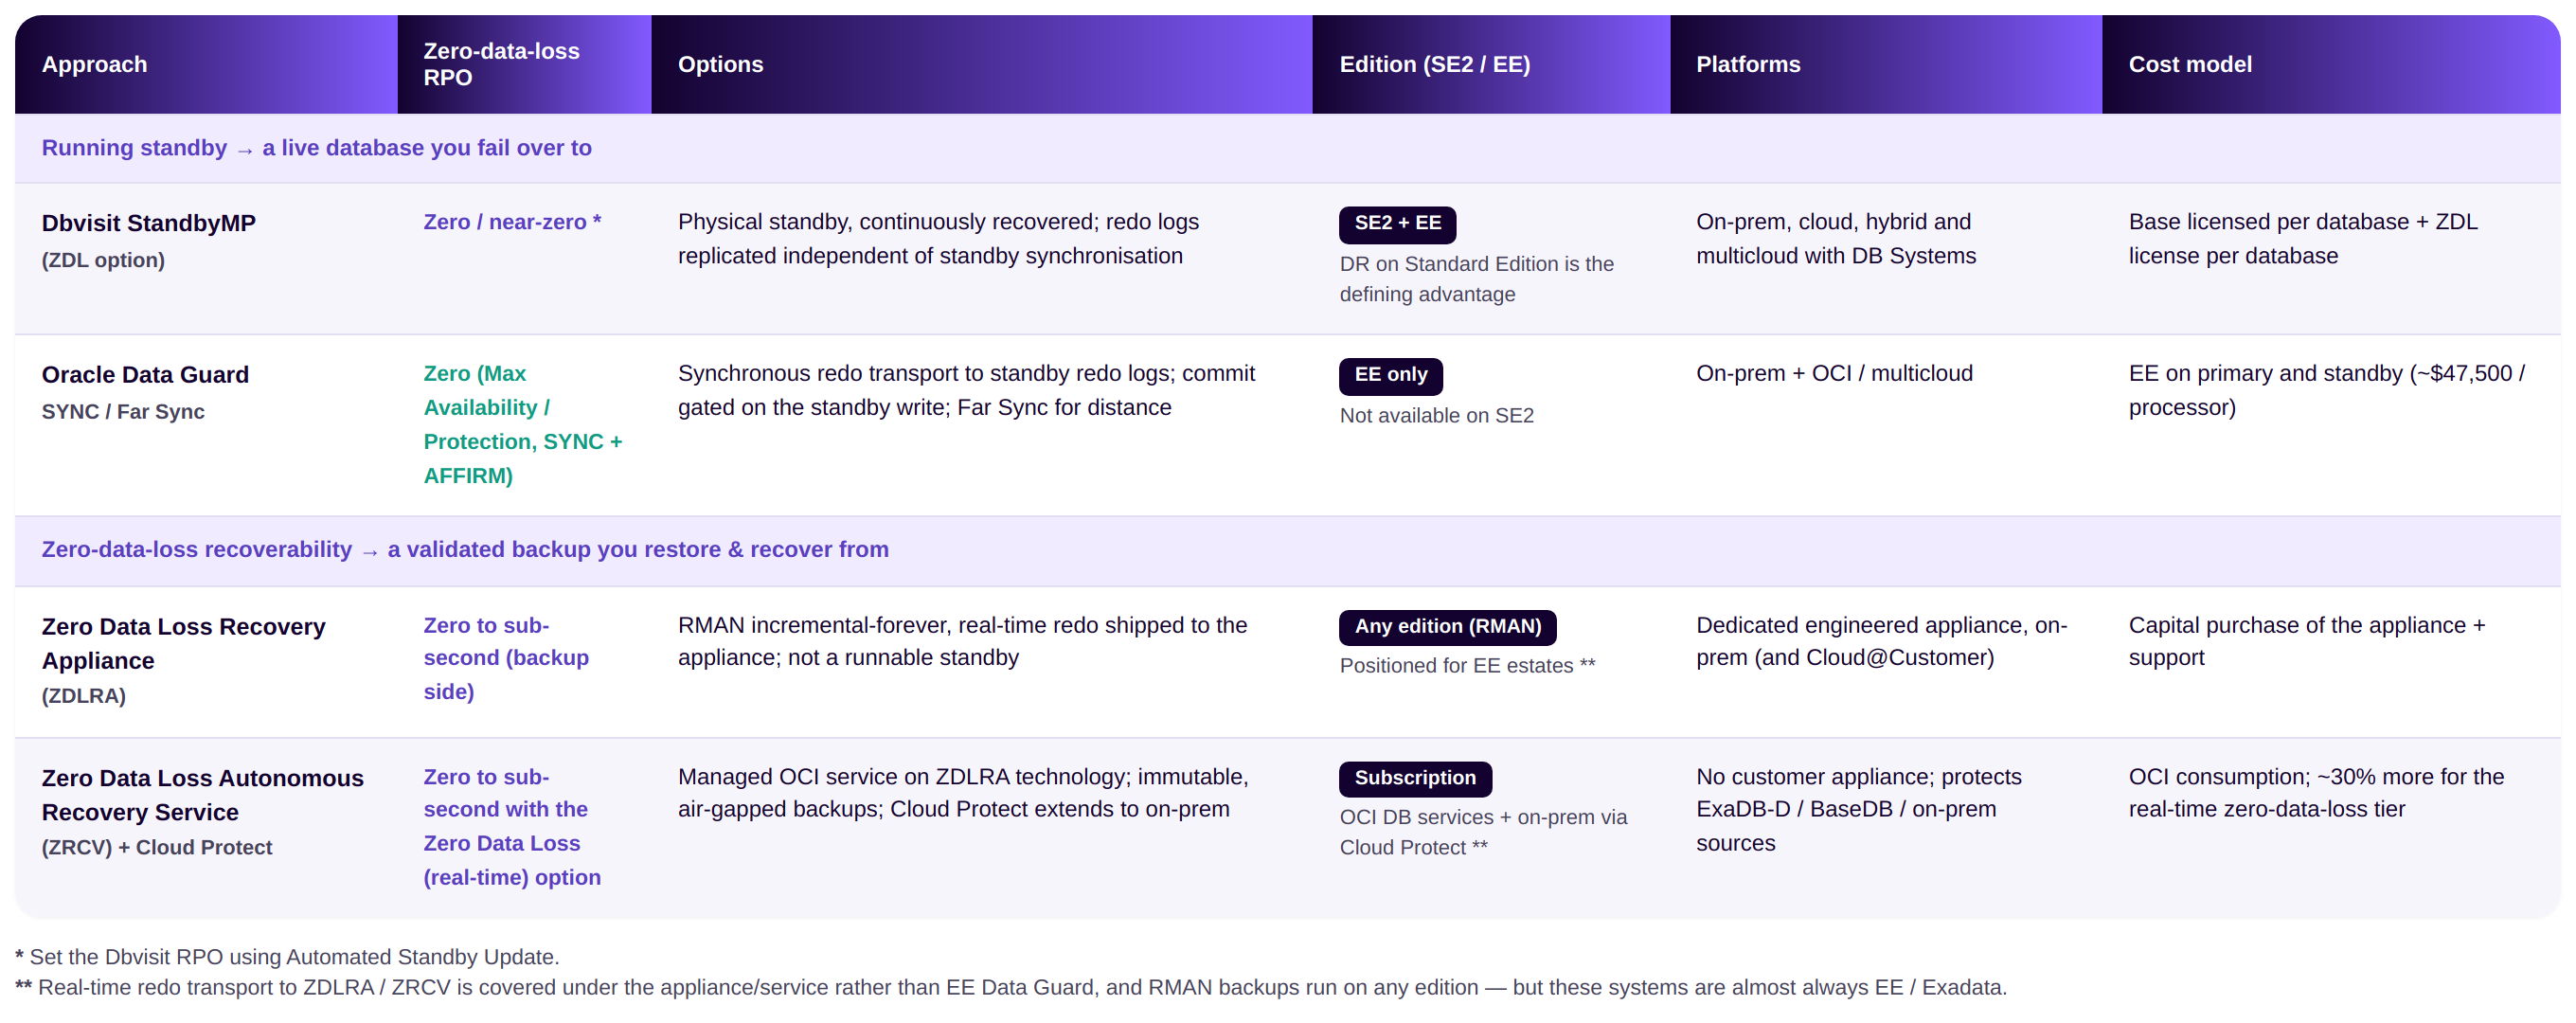
Task: Select 'Zero Data Loss Recovery Appliance' name
Action: point(184,644)
